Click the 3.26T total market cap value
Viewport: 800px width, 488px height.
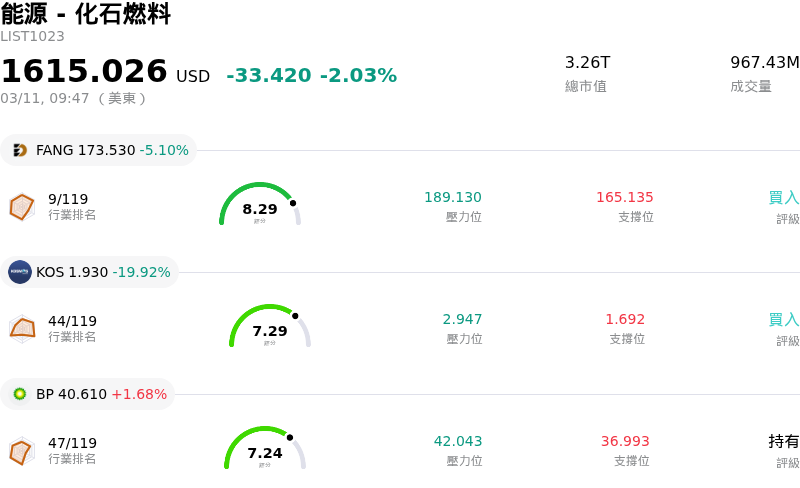coord(587,62)
